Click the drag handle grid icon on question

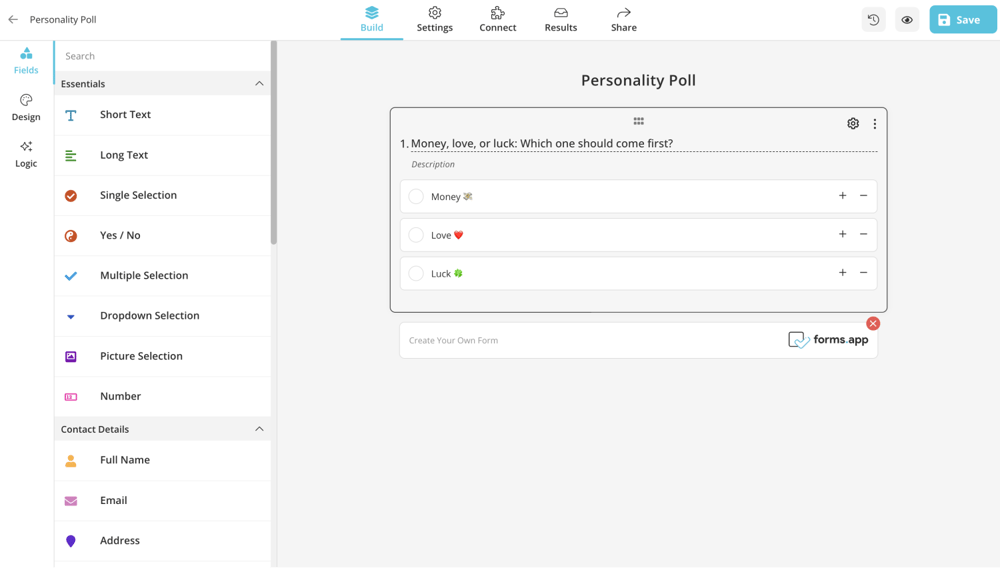coord(638,121)
